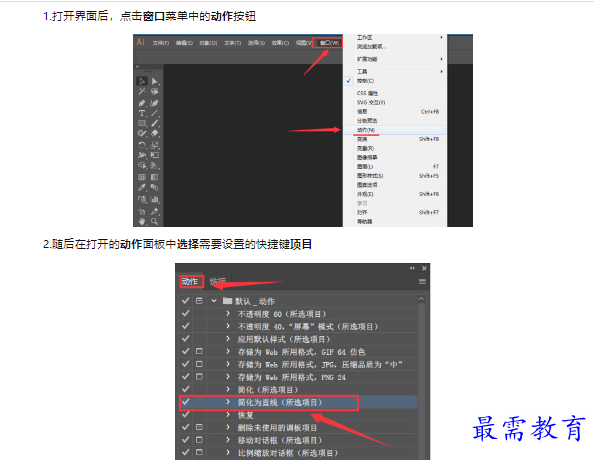This screenshot has height=460, width=594.
Task: Select the Eraser tool
Action: [x=155, y=133]
